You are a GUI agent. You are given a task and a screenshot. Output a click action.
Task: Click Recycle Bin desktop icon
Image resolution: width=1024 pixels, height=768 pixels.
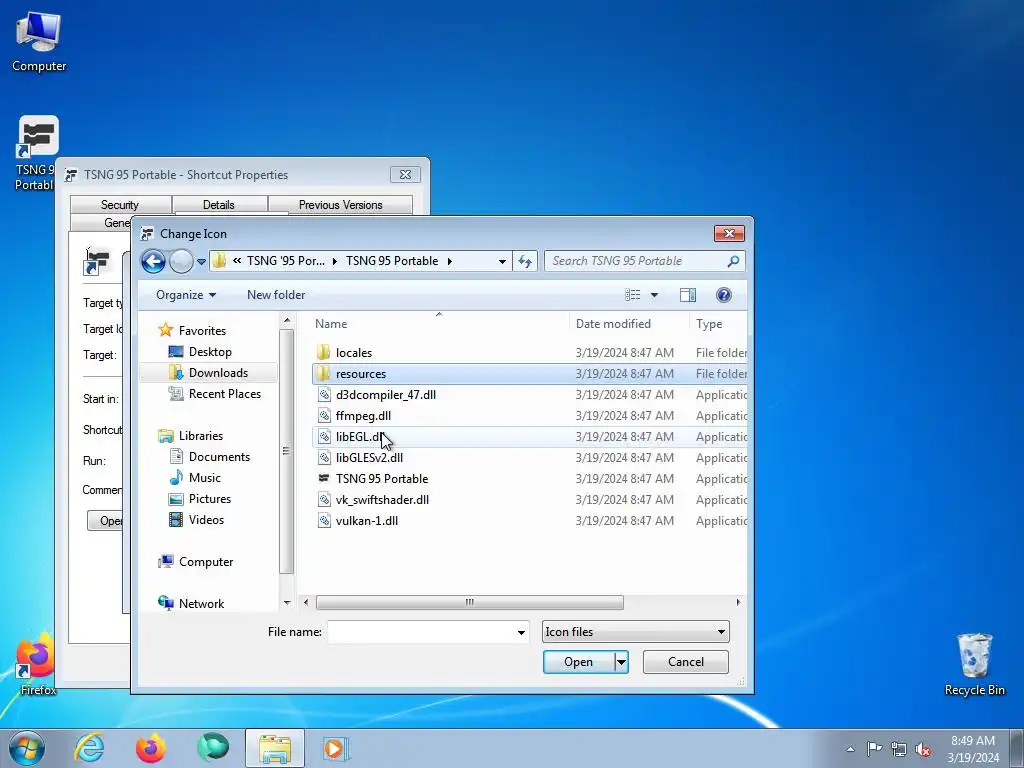tap(974, 664)
